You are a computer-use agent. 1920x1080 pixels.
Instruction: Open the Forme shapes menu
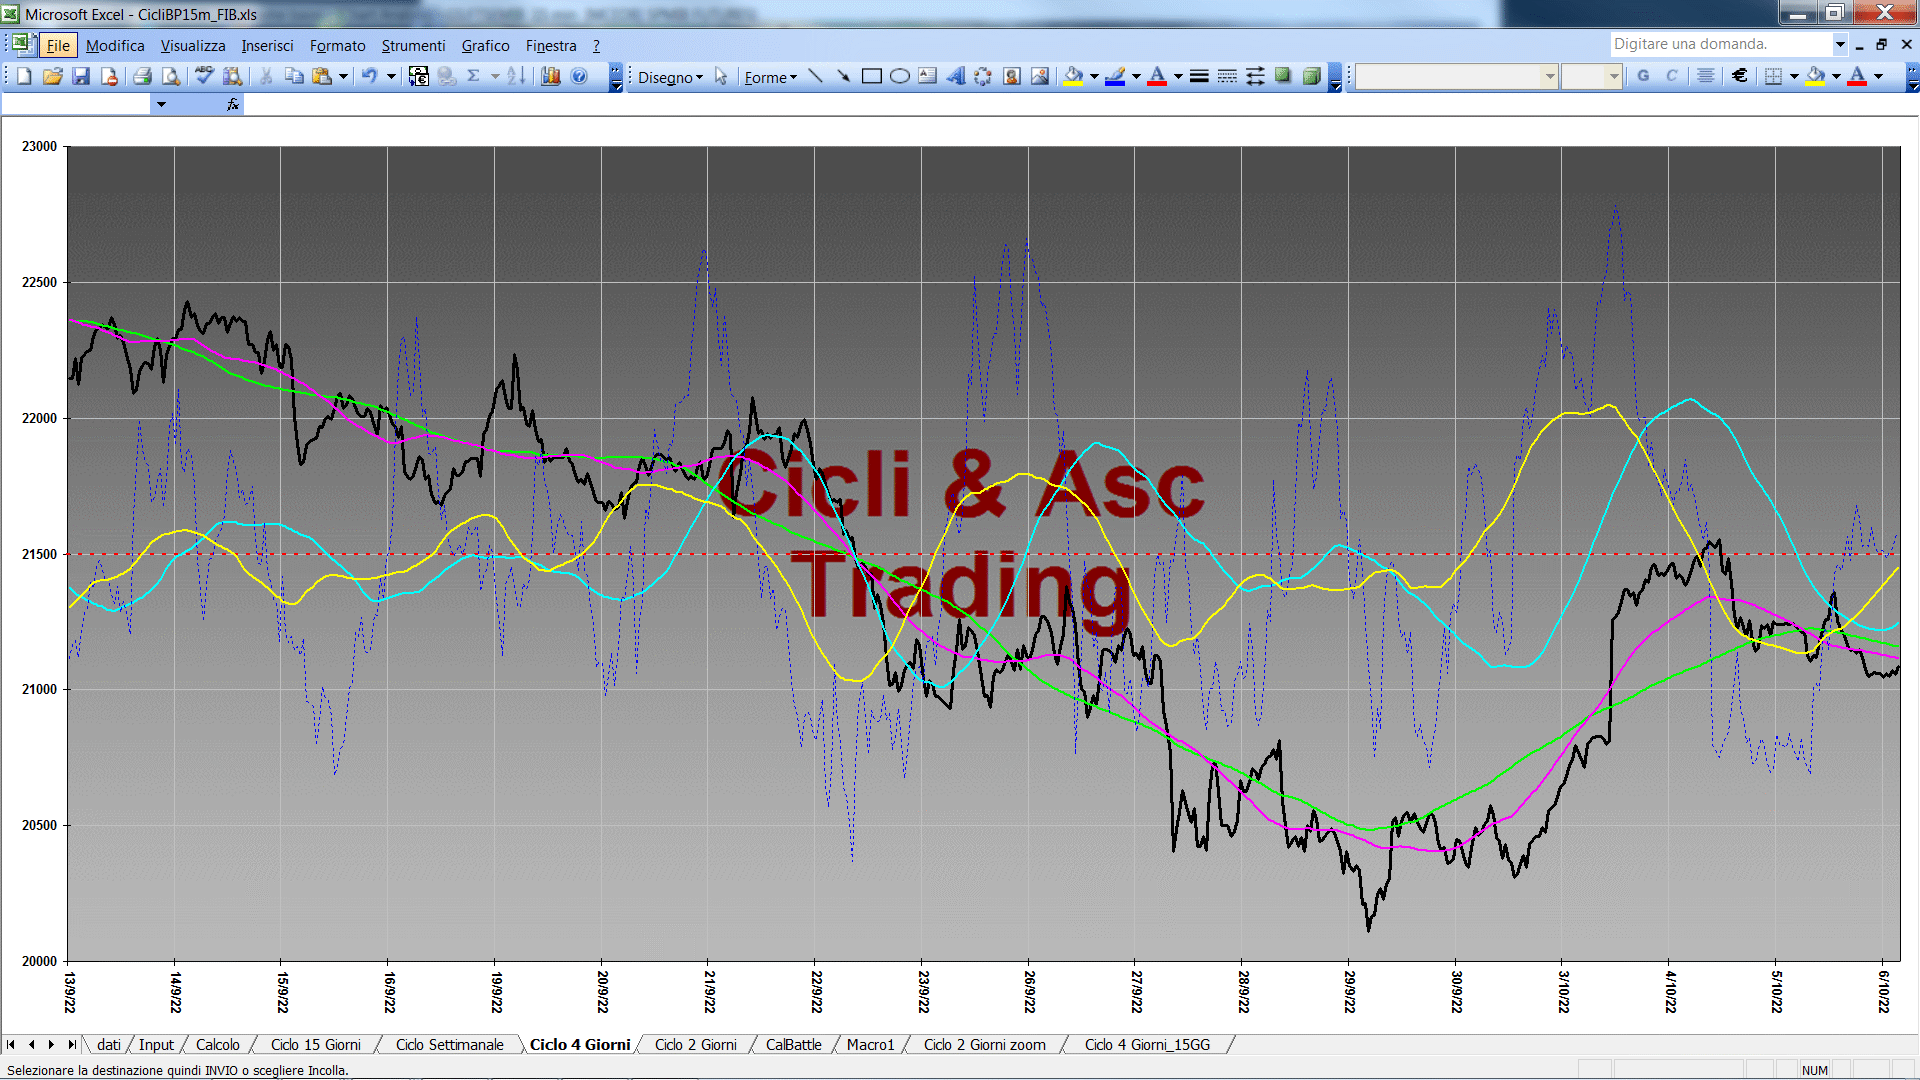[x=770, y=77]
